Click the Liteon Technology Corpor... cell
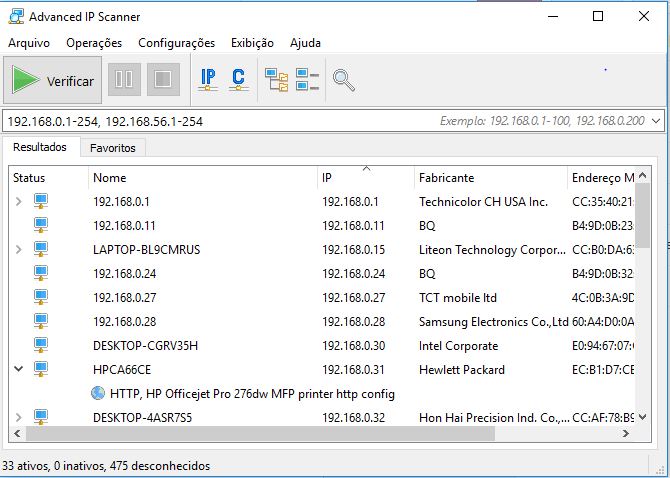This screenshot has height=478, width=670. click(492, 249)
